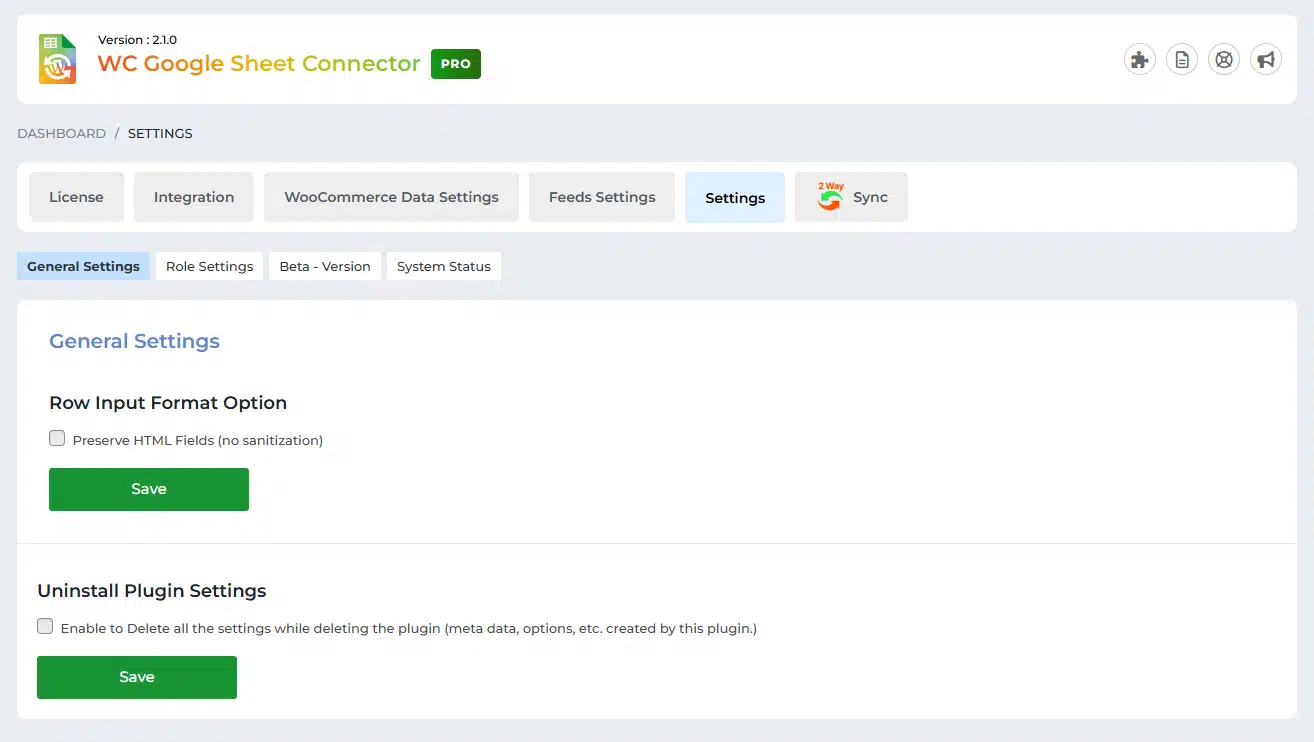This screenshot has height=742, width=1314.
Task: Save the Row Input Format option
Action: [148, 489]
